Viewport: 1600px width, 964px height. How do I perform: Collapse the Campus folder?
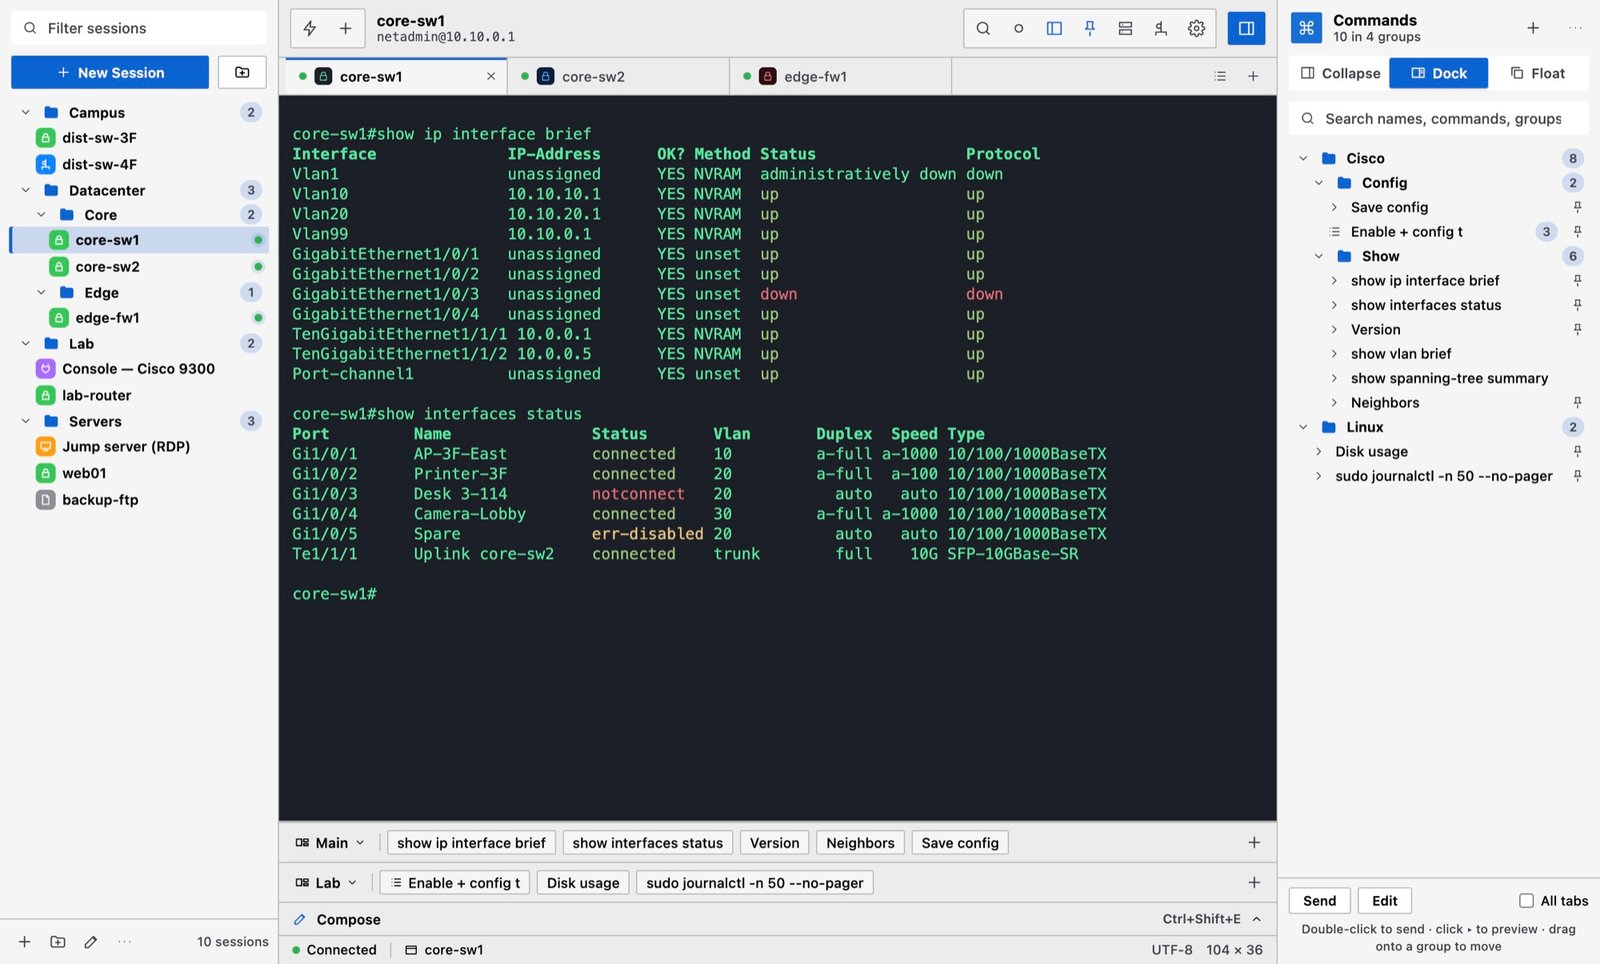pyautogui.click(x=26, y=112)
